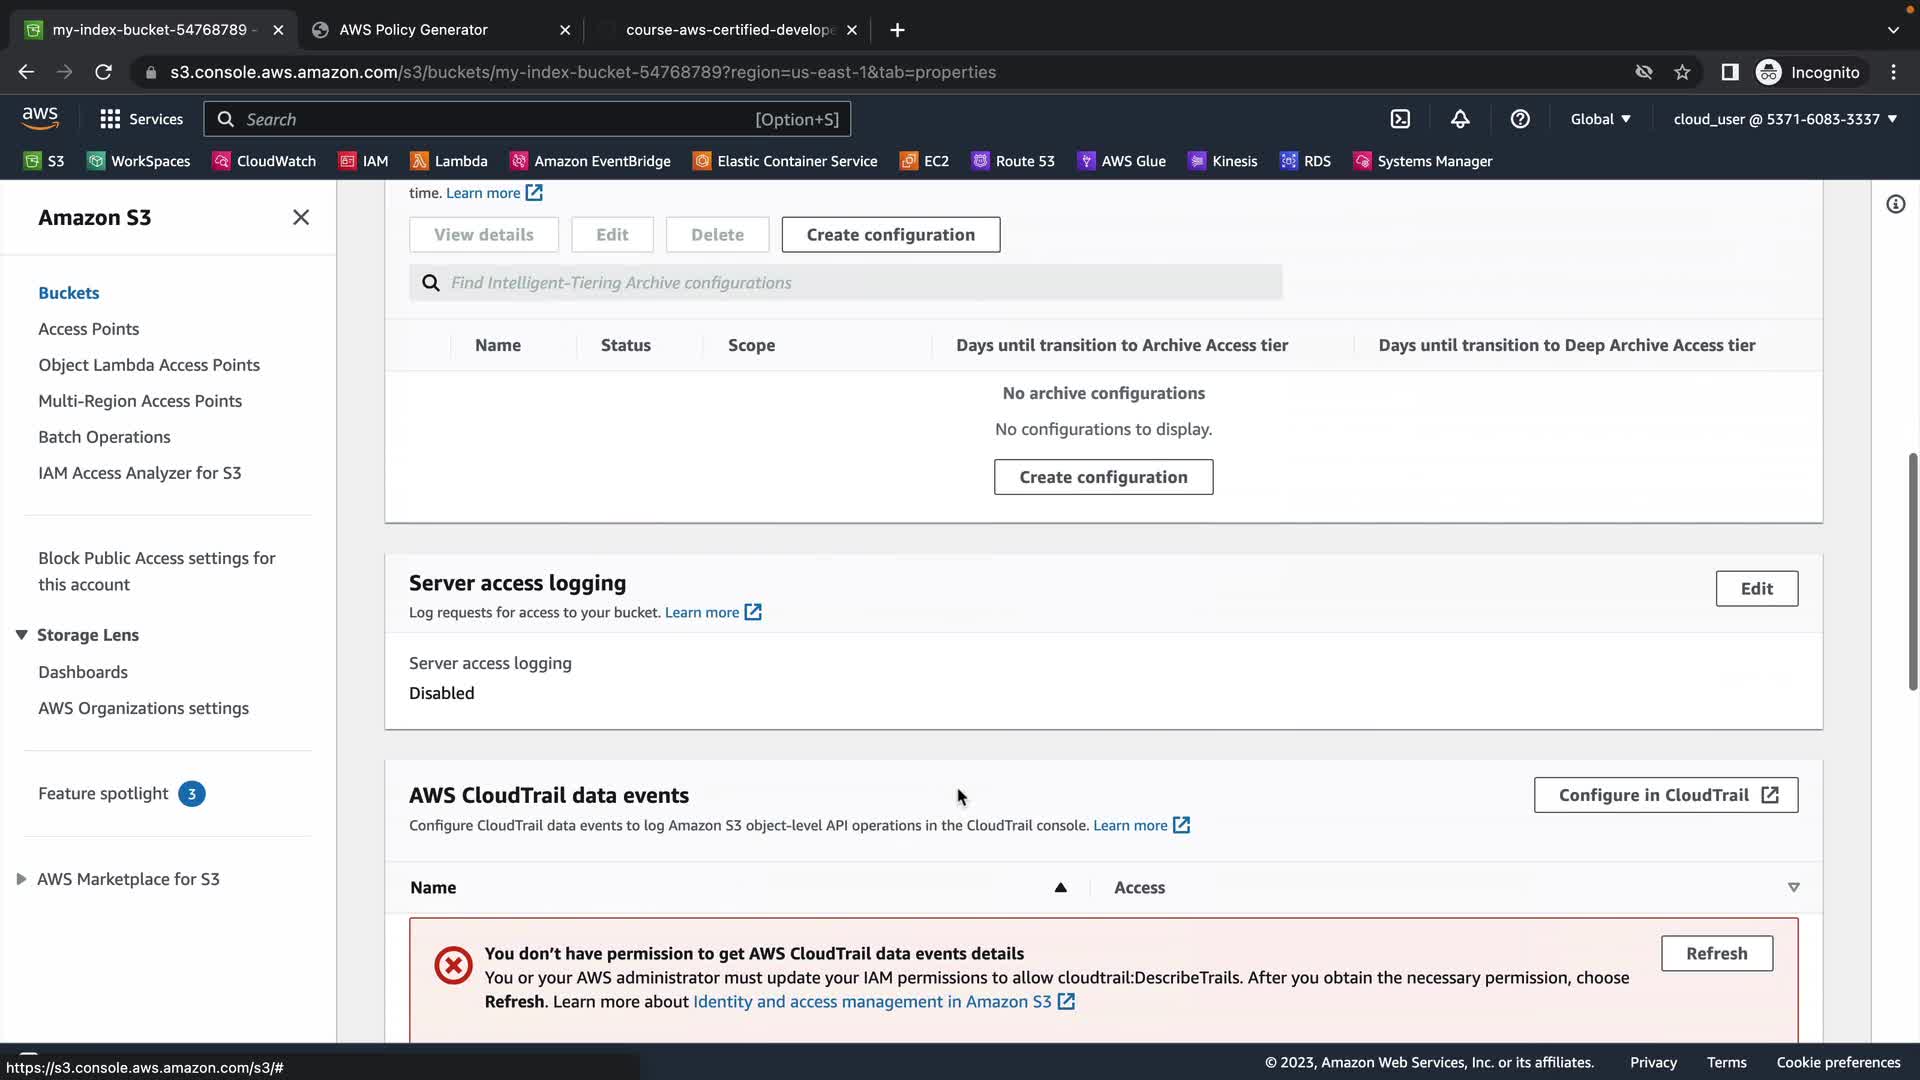Close the Amazon S3 sidebar
This screenshot has height=1080, width=1920.
[301, 217]
